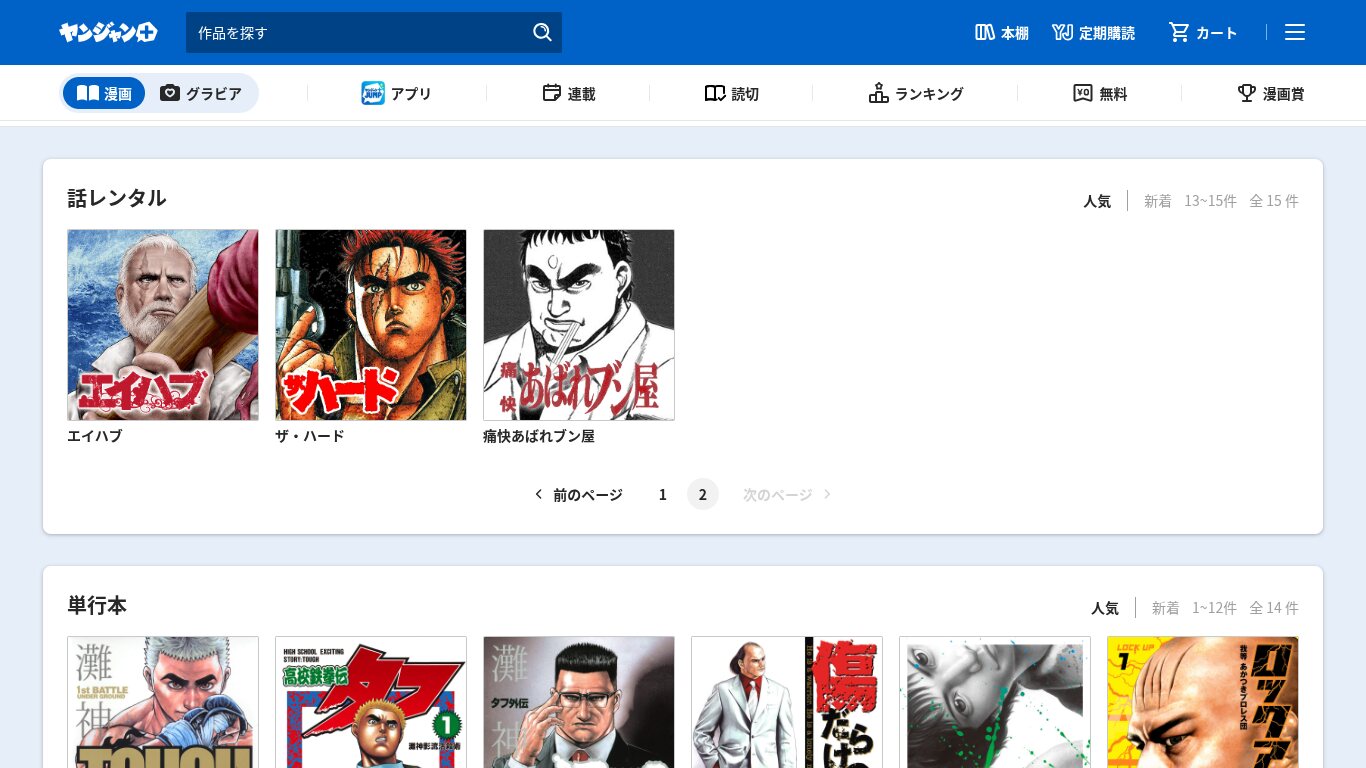Switch to the グラビア toggle

click(201, 93)
